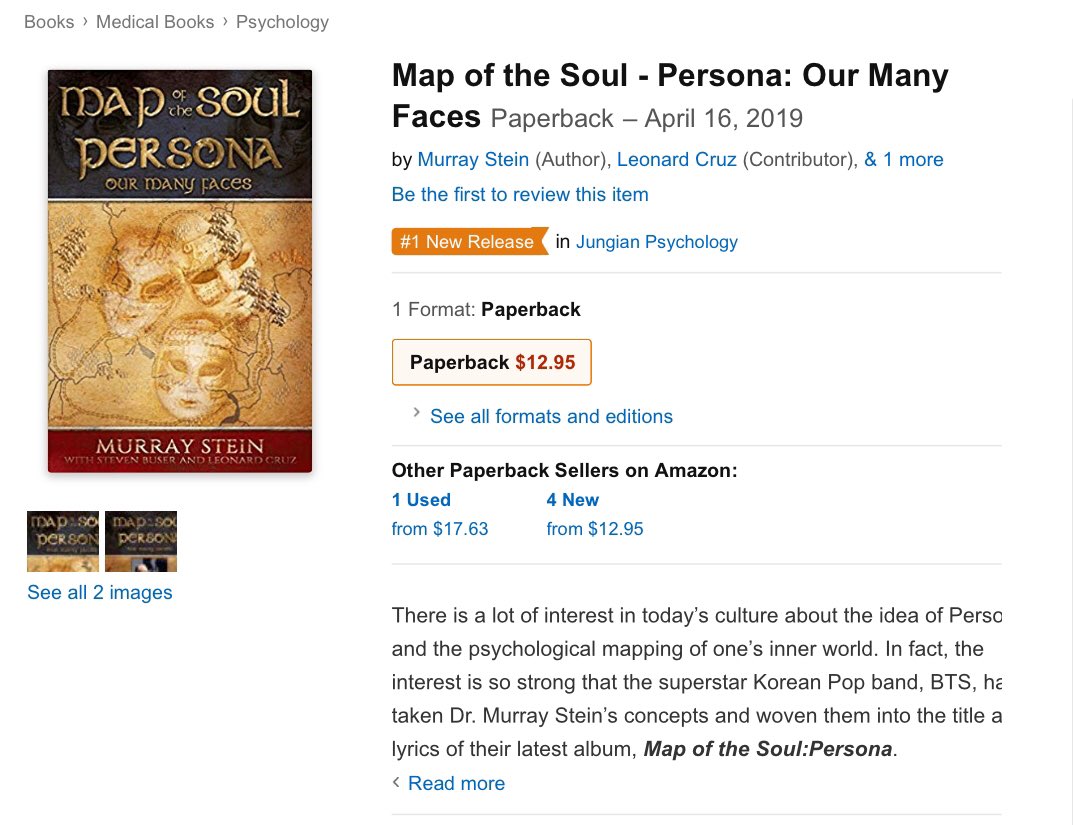Open See all 2 images link
Image resolution: width=1073 pixels, height=825 pixels.
(100, 592)
